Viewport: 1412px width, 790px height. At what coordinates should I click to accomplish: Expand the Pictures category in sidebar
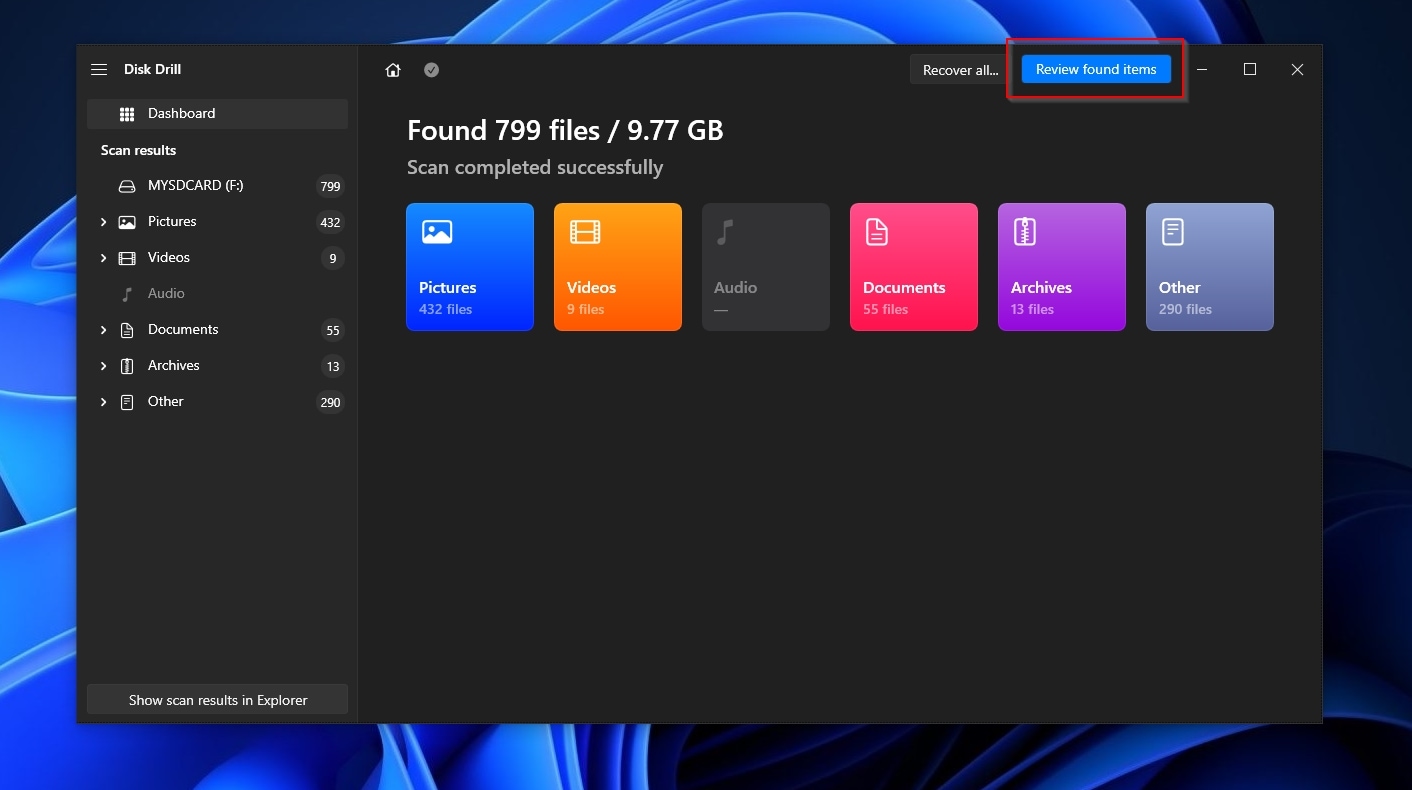point(103,221)
